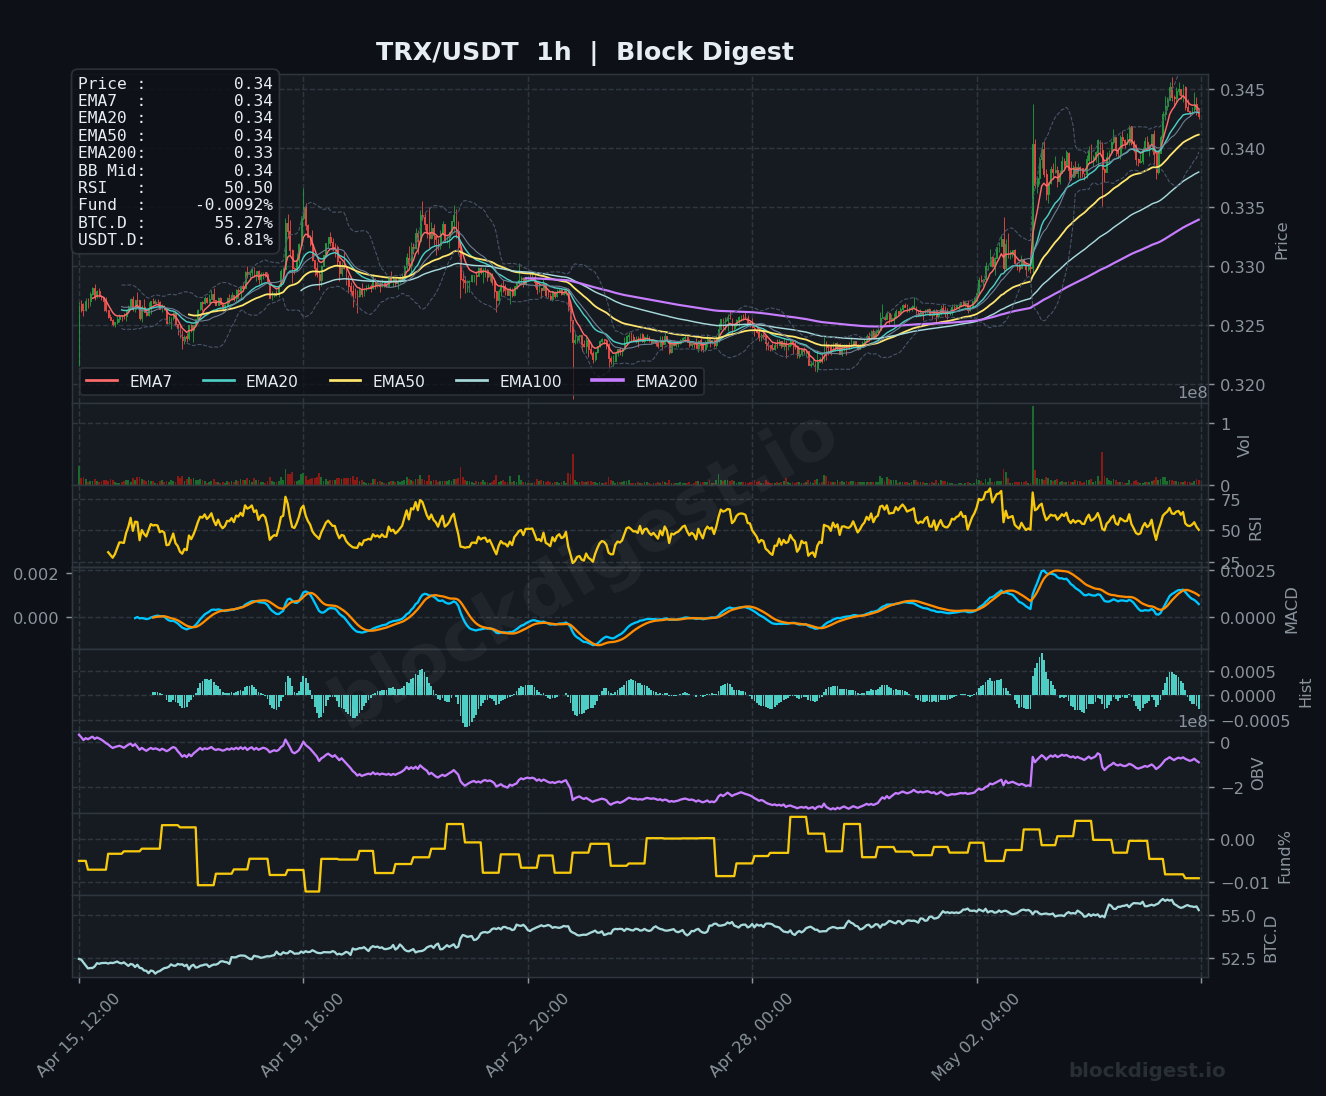Click the purple EMA200 legend line swatch
Viewport: 1326px width, 1096px height.
point(609,381)
